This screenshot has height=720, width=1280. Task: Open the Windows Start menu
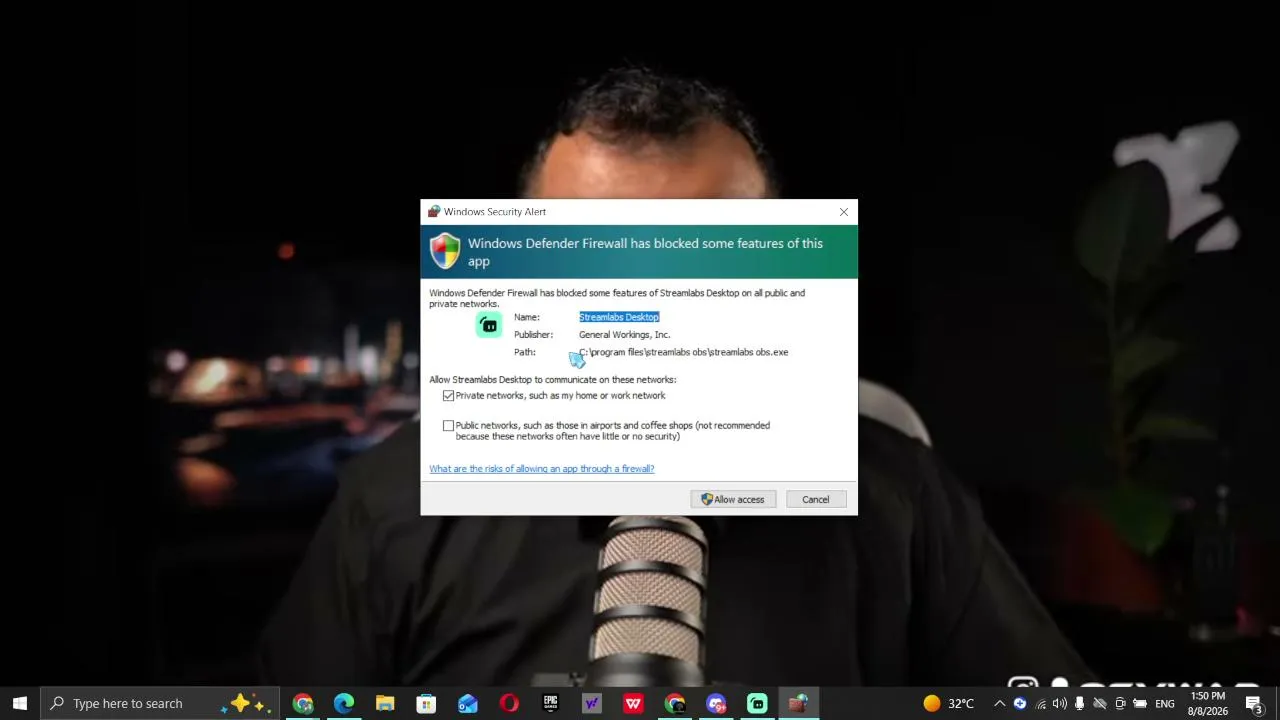click(20, 703)
